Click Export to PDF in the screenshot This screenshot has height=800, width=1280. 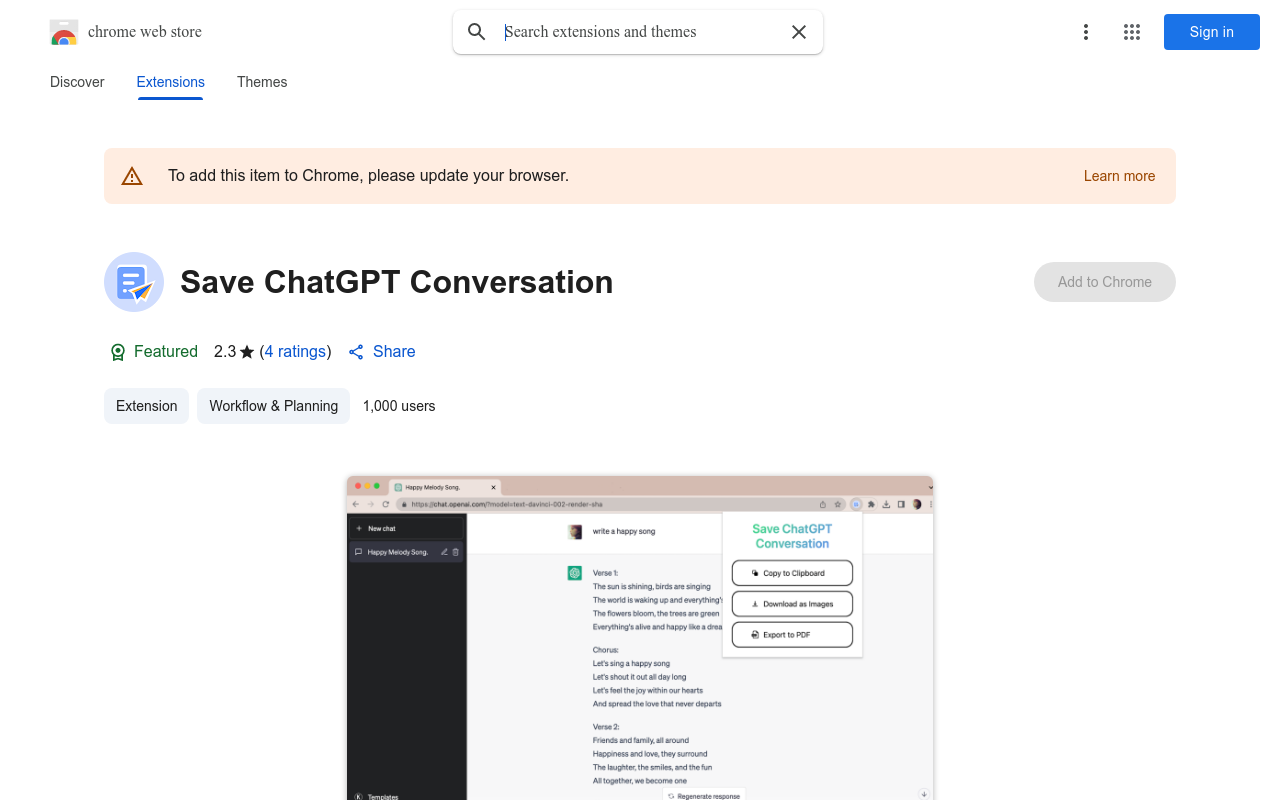(x=792, y=635)
